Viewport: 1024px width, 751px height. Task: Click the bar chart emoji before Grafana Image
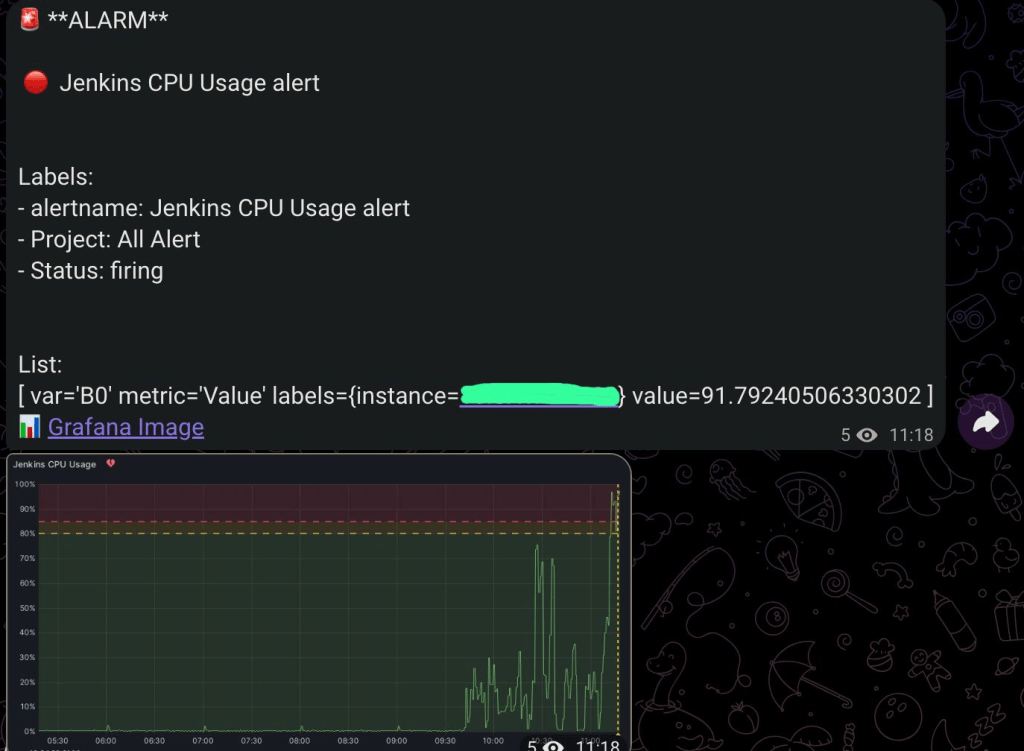(x=30, y=428)
